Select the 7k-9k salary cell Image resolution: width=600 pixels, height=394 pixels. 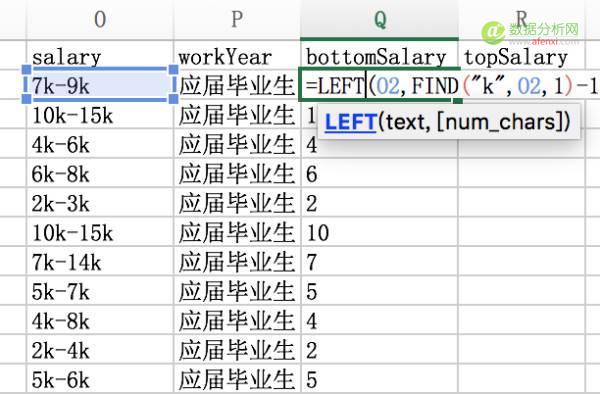(100, 85)
